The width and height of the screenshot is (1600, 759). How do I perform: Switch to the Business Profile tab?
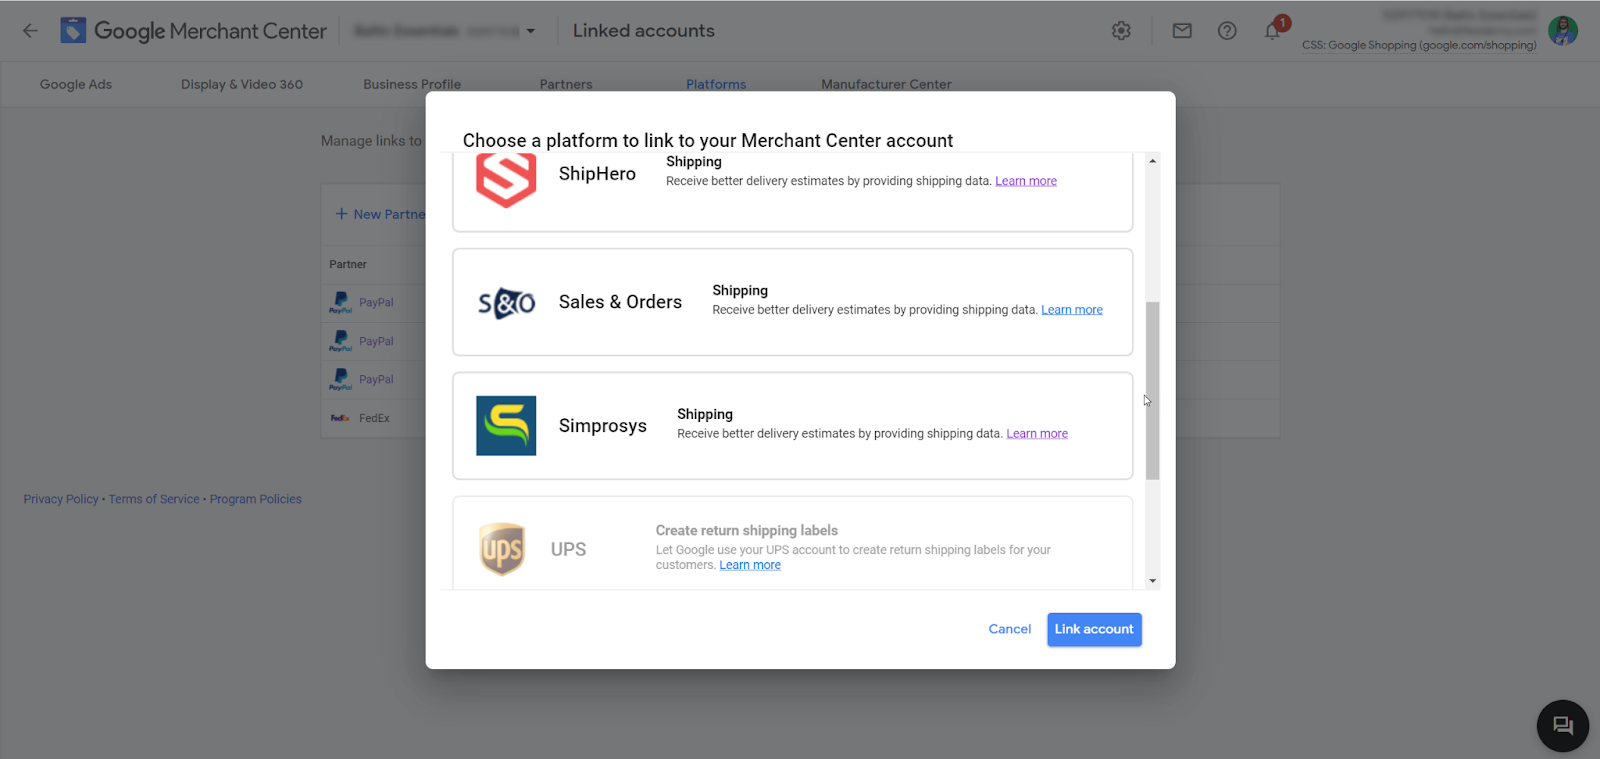pyautogui.click(x=412, y=84)
